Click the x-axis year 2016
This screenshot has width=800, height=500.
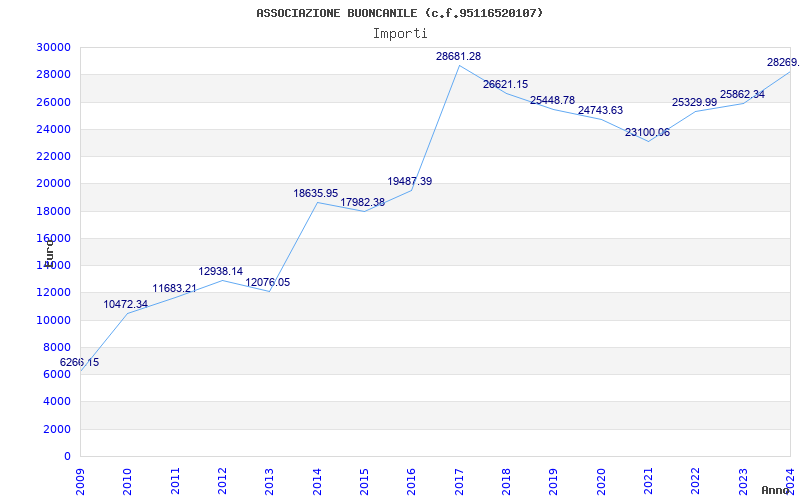click(x=411, y=481)
